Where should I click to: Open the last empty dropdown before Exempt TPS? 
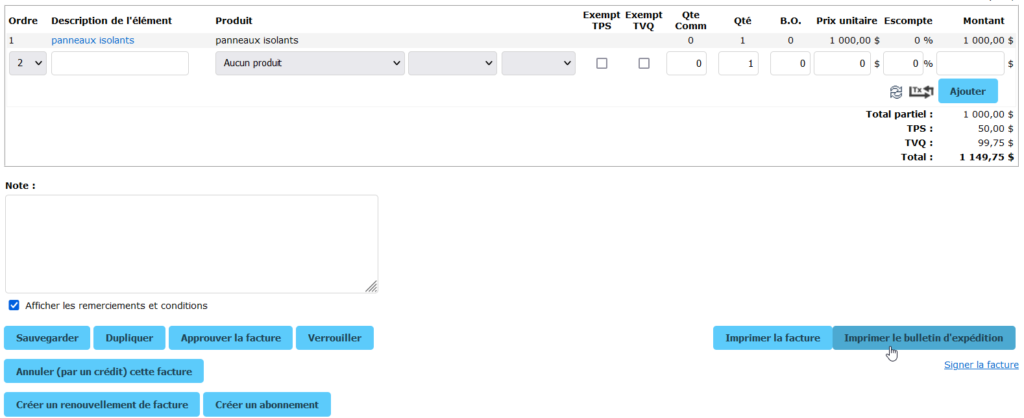click(x=538, y=63)
